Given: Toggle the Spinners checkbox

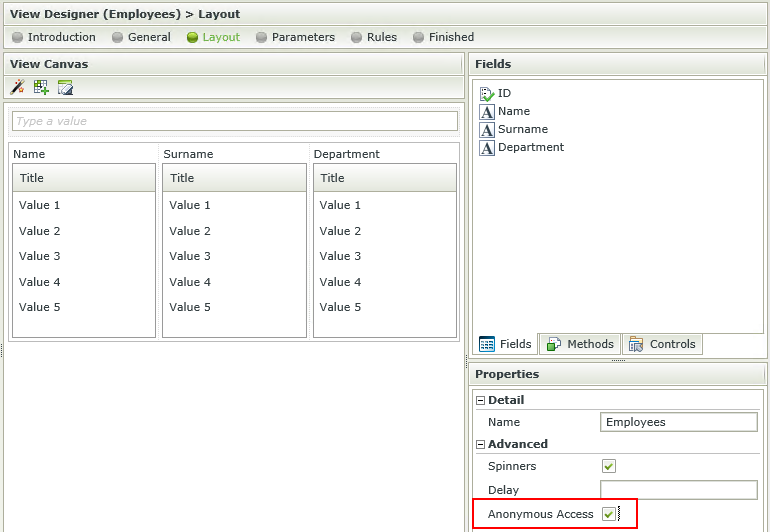Looking at the screenshot, I should pyautogui.click(x=609, y=466).
